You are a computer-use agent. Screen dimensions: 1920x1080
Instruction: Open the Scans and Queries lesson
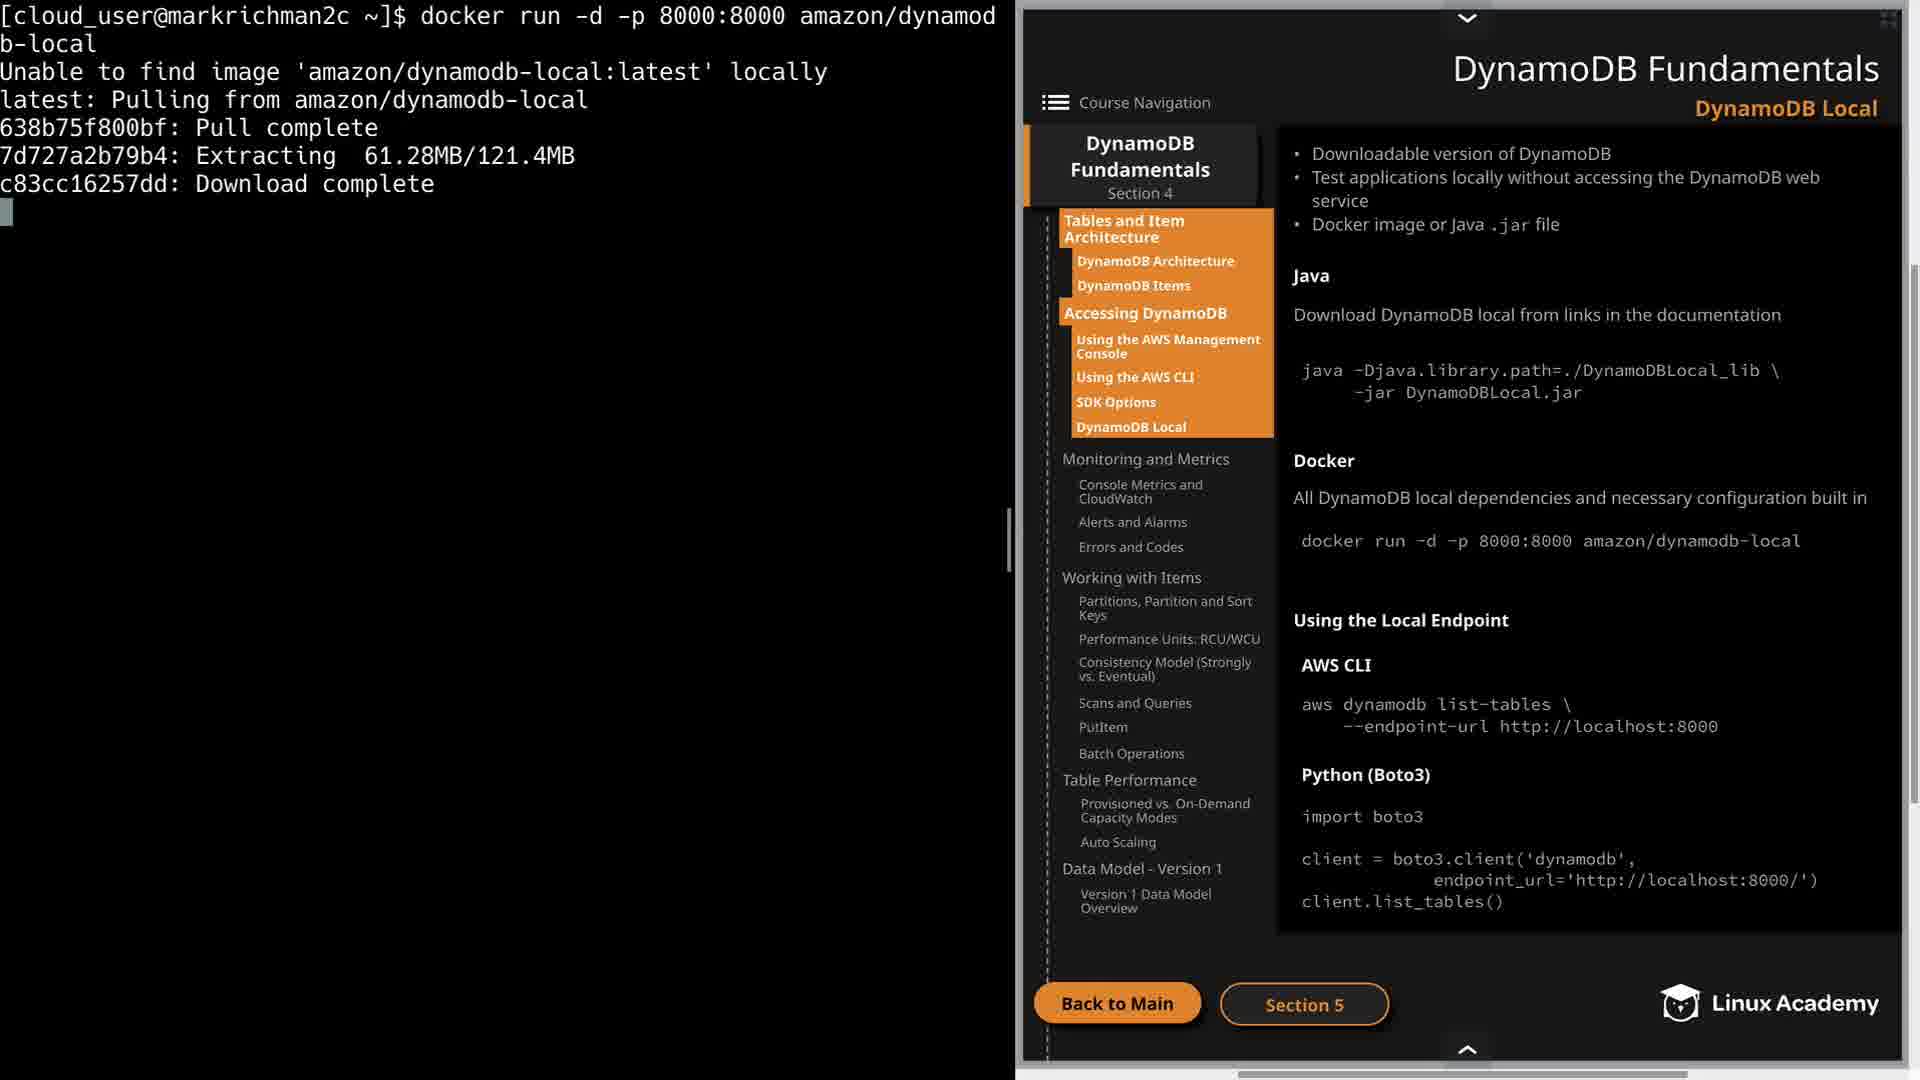pyautogui.click(x=1135, y=704)
